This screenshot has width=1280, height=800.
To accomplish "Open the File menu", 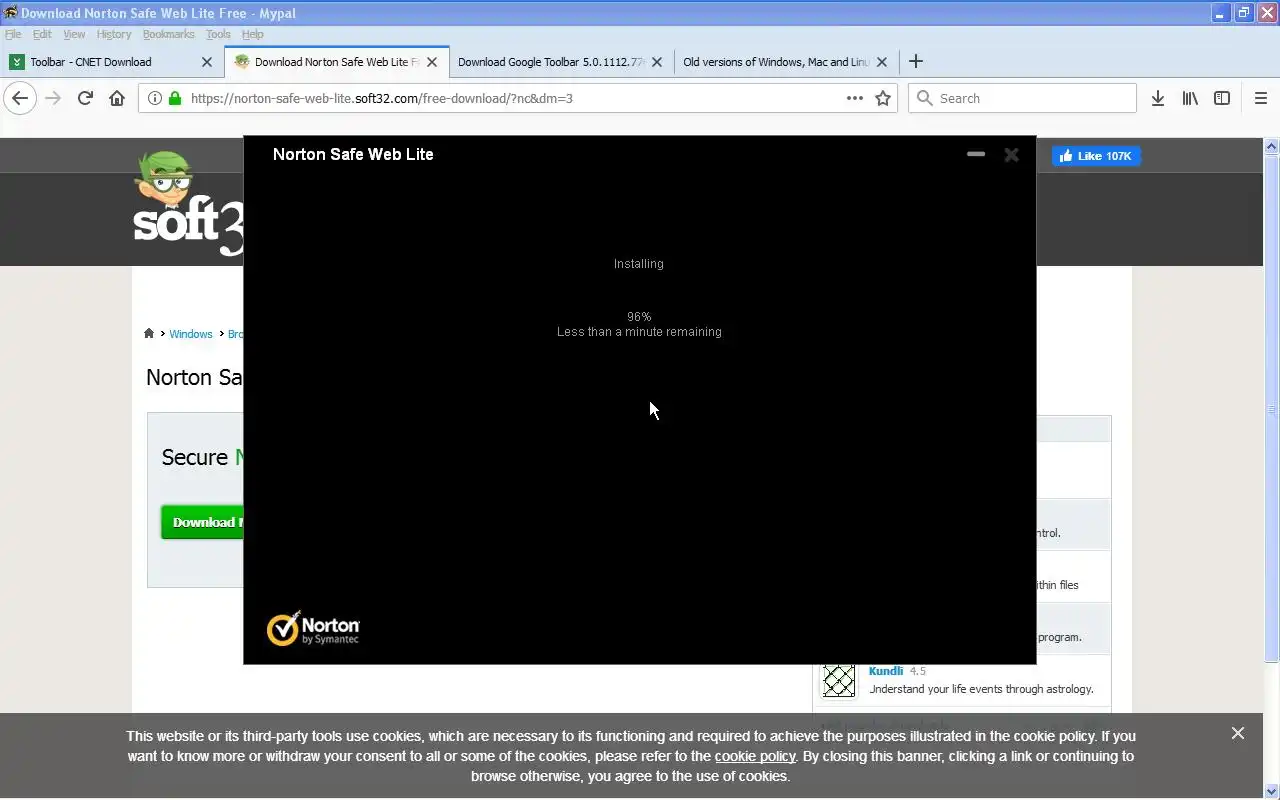I will tap(13, 34).
